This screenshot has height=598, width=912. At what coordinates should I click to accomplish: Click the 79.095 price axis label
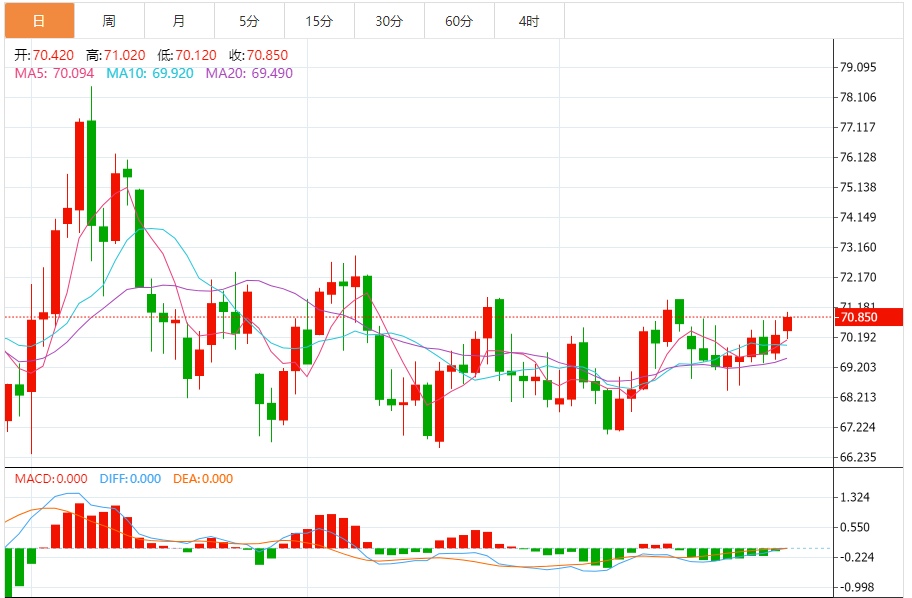858,67
